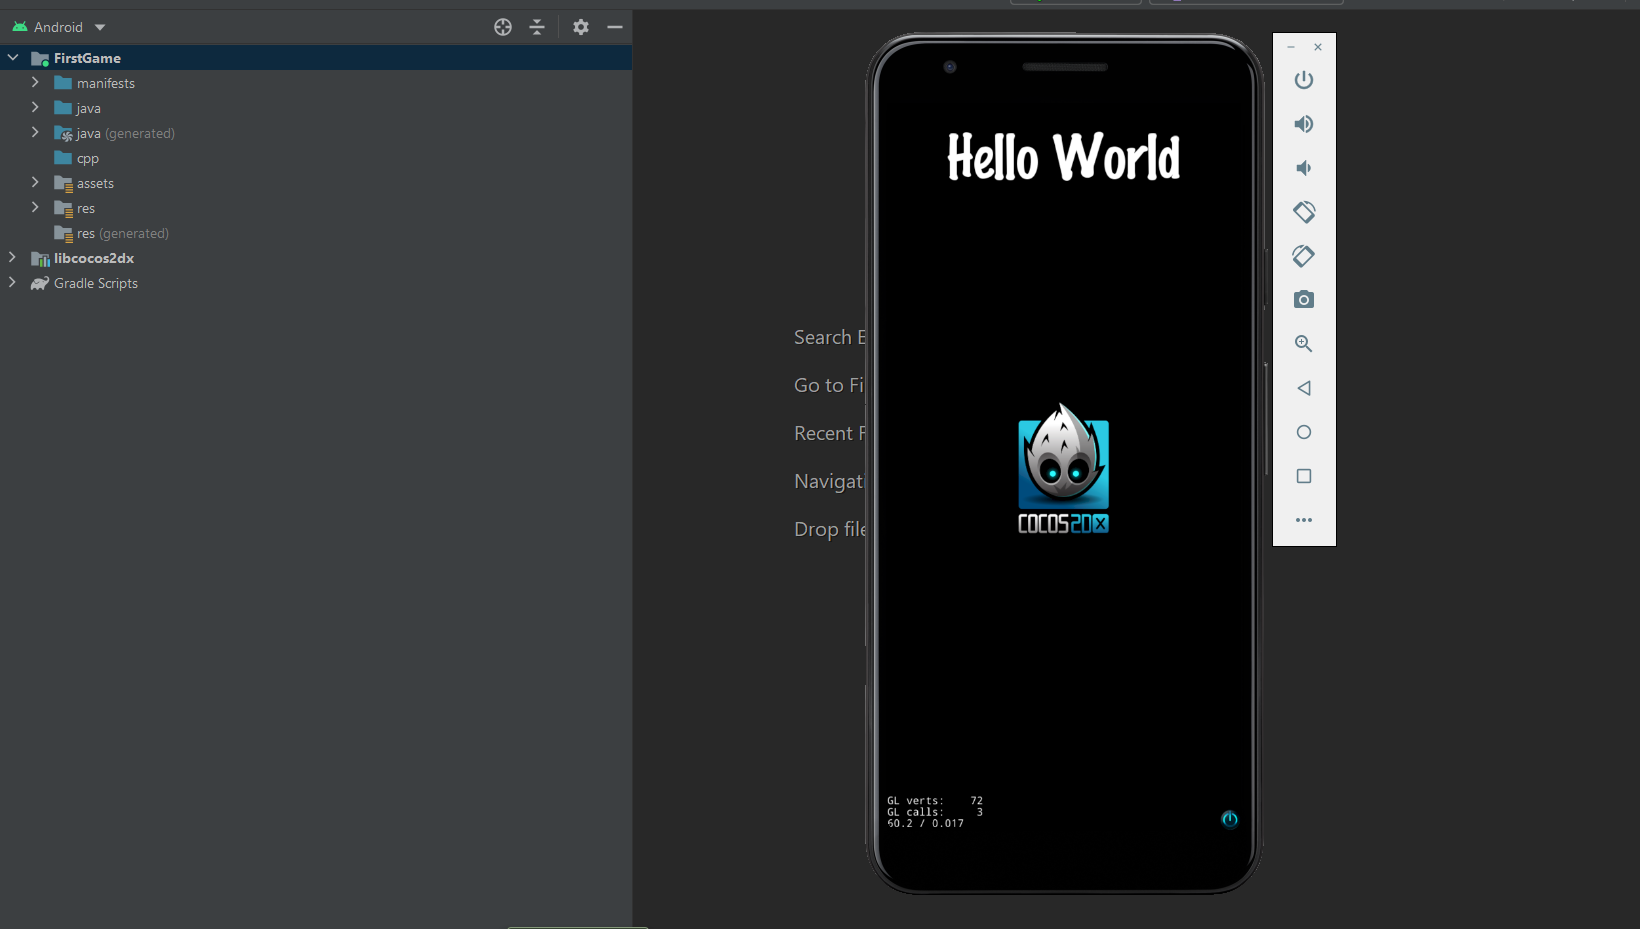Expand the libcocos2dx module
This screenshot has height=929, width=1640.
(12, 258)
